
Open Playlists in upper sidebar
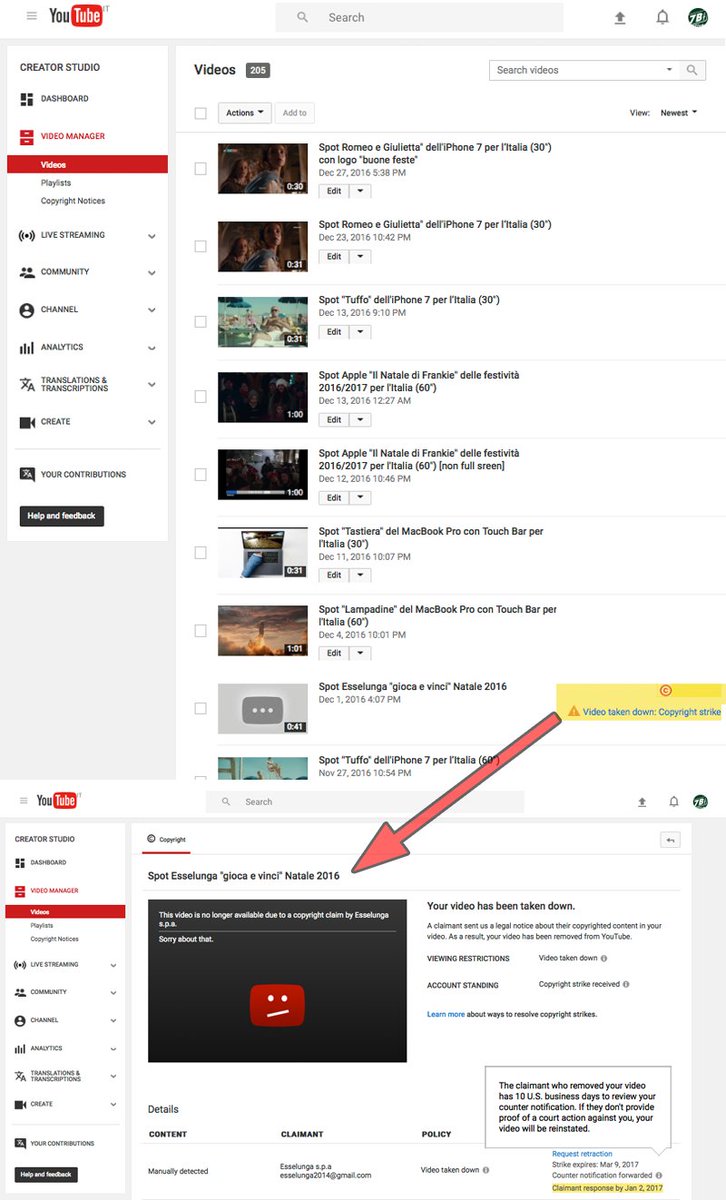coord(56,183)
